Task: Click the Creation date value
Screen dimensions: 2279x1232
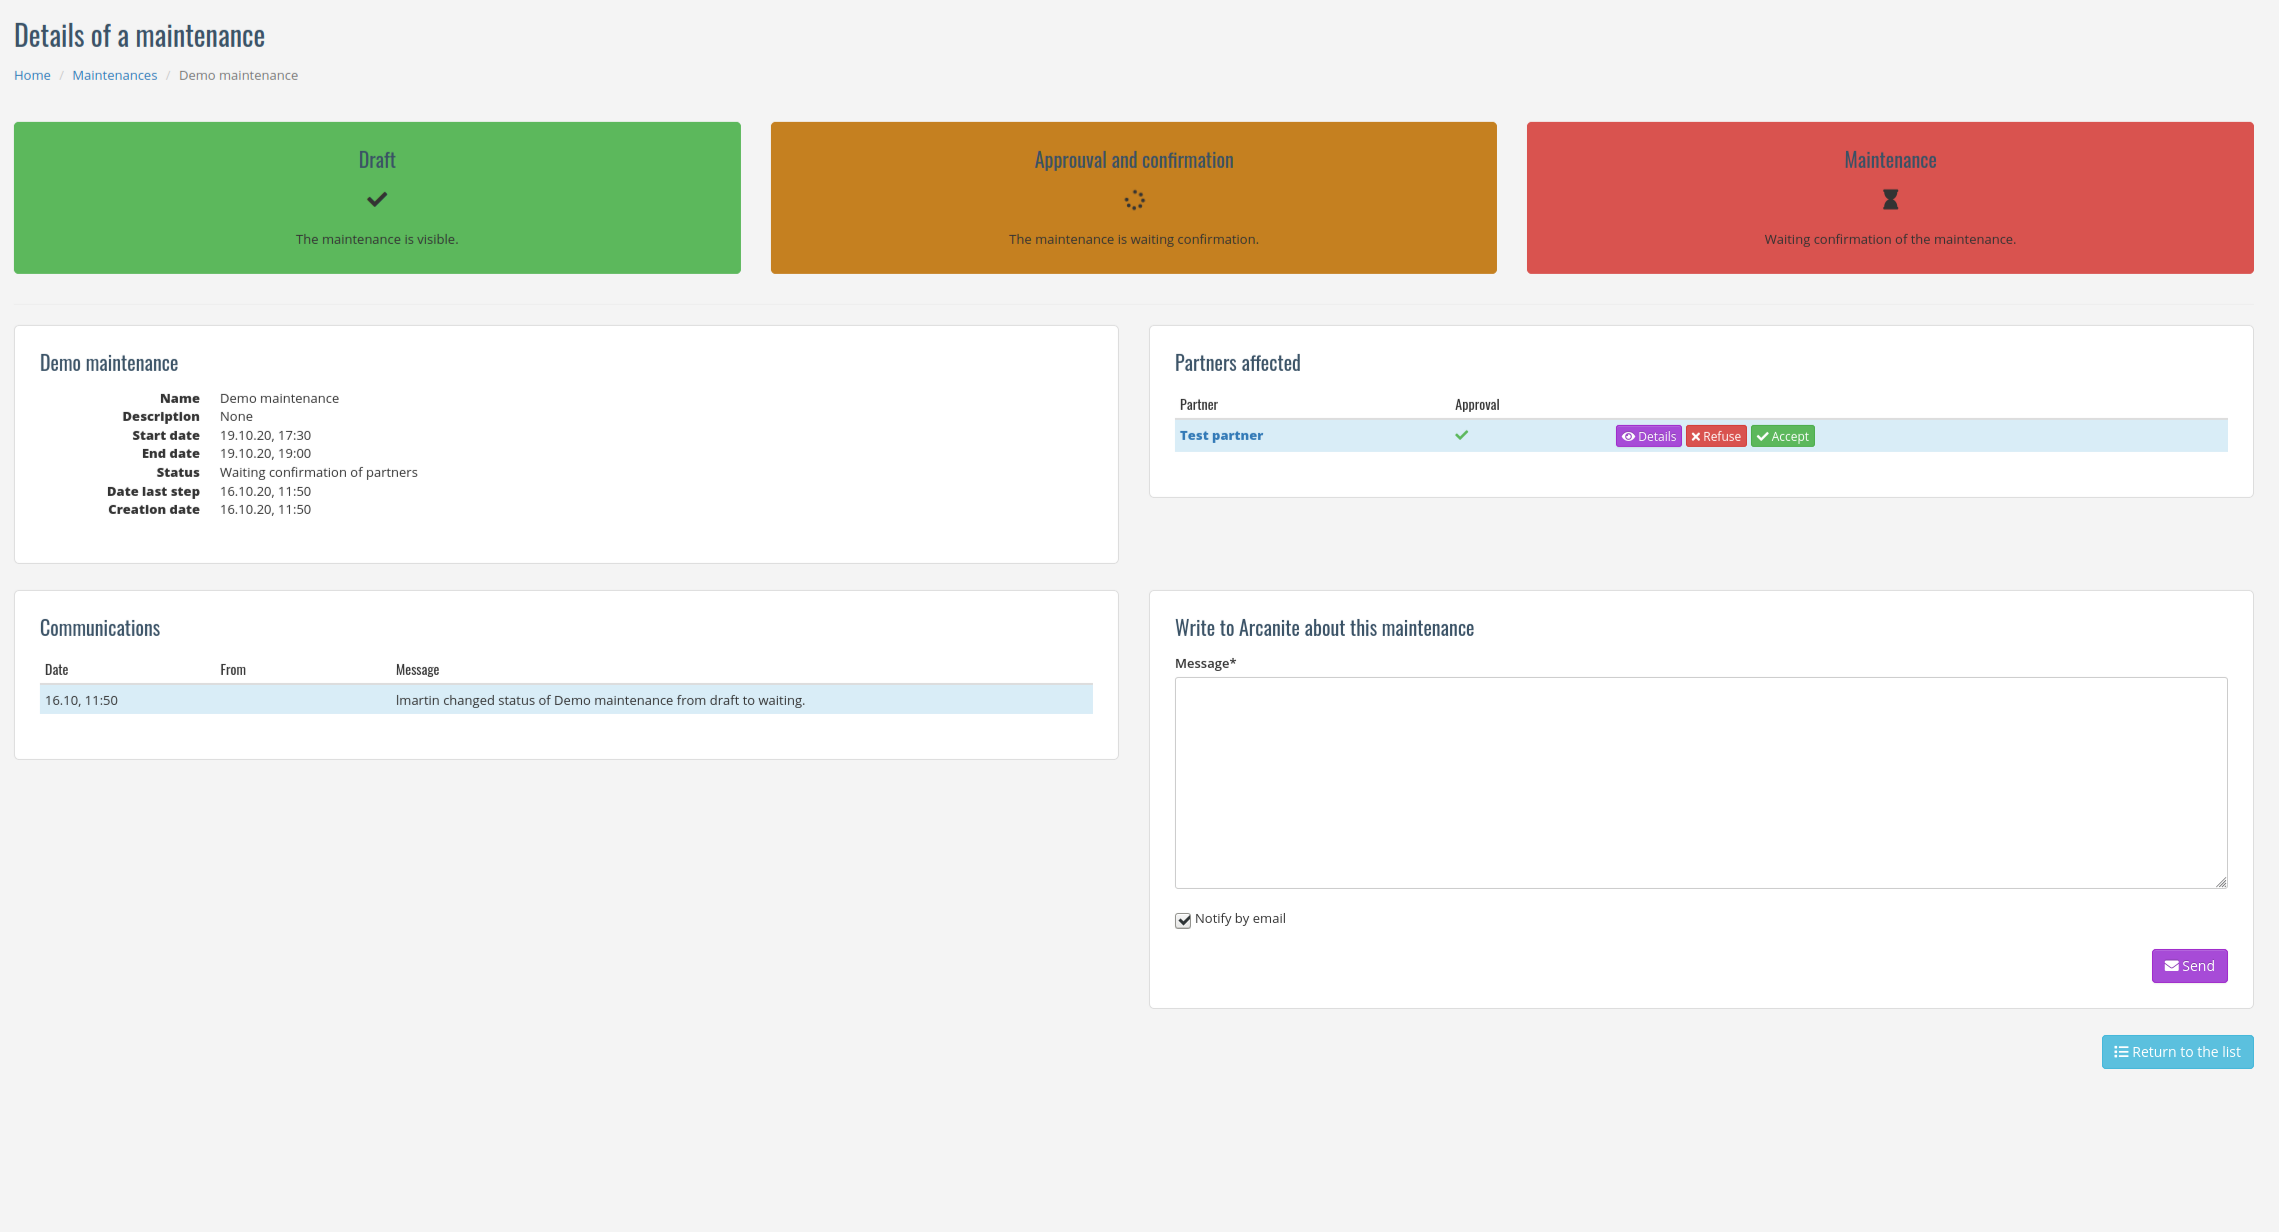Action: pyautogui.click(x=265, y=509)
